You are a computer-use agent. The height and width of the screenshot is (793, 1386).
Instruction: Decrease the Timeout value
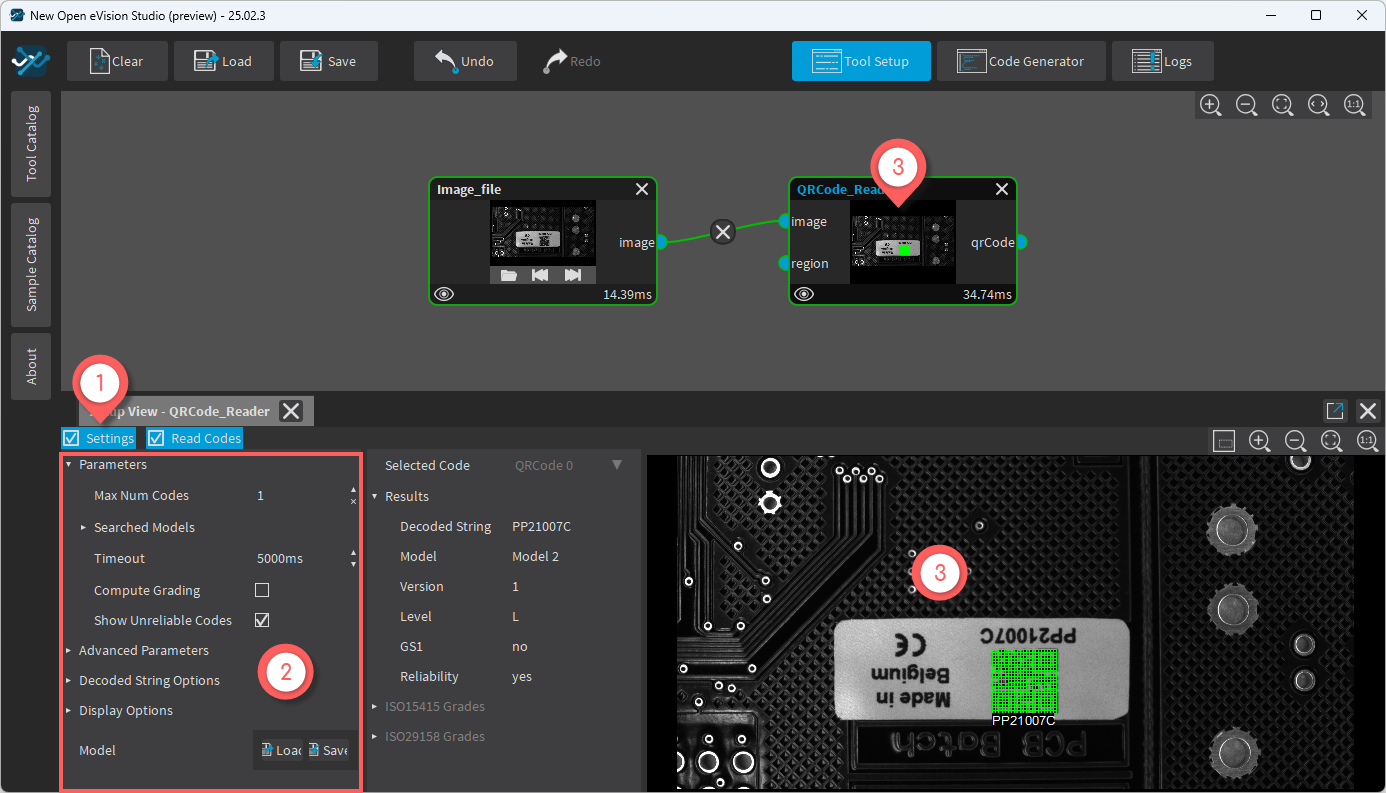[x=353, y=564]
